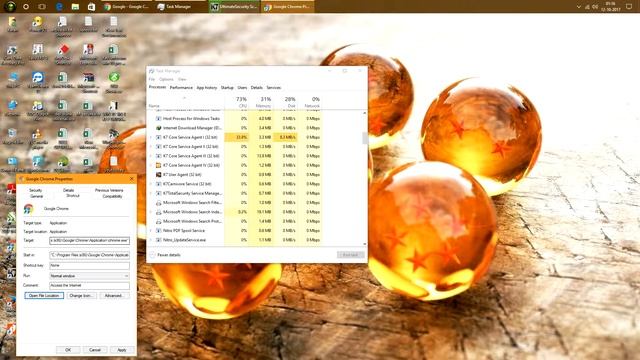Click the K7 User Agent process icon
Screen dimensions: 640x360
pos(158,175)
